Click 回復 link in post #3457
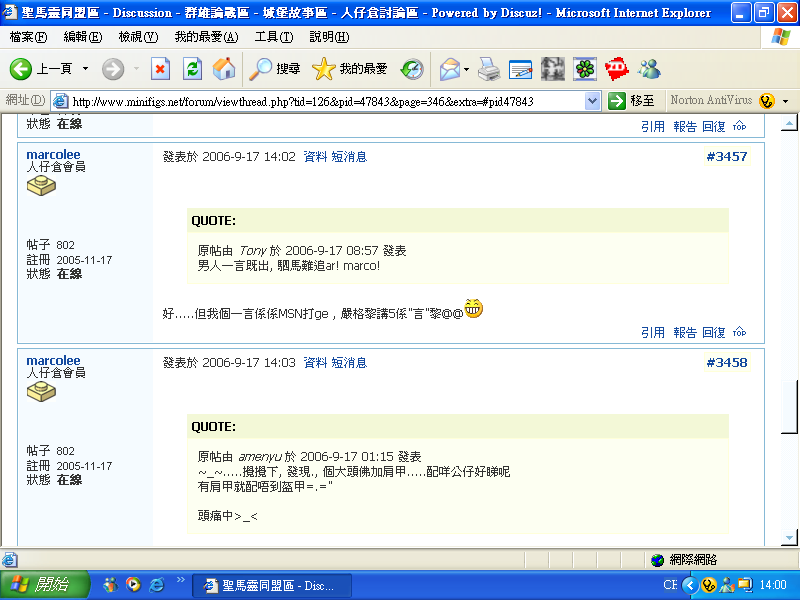The width and height of the screenshot is (800, 600). (714, 333)
